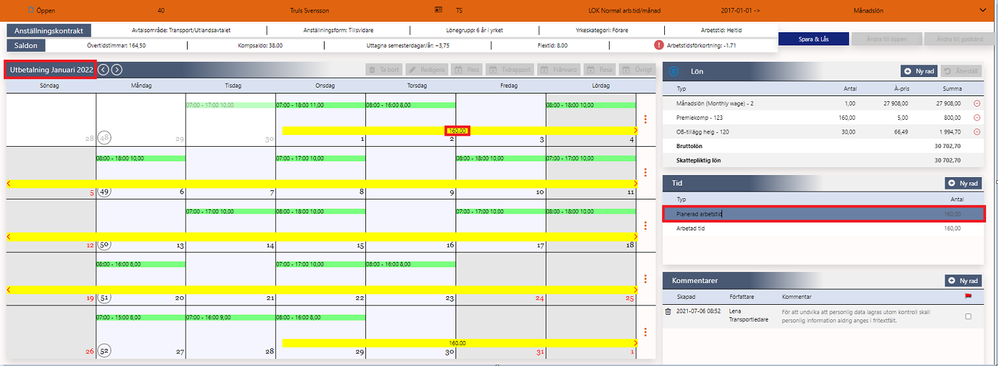
Task: Remove the Månadslön salary row
Action: pos(977,103)
